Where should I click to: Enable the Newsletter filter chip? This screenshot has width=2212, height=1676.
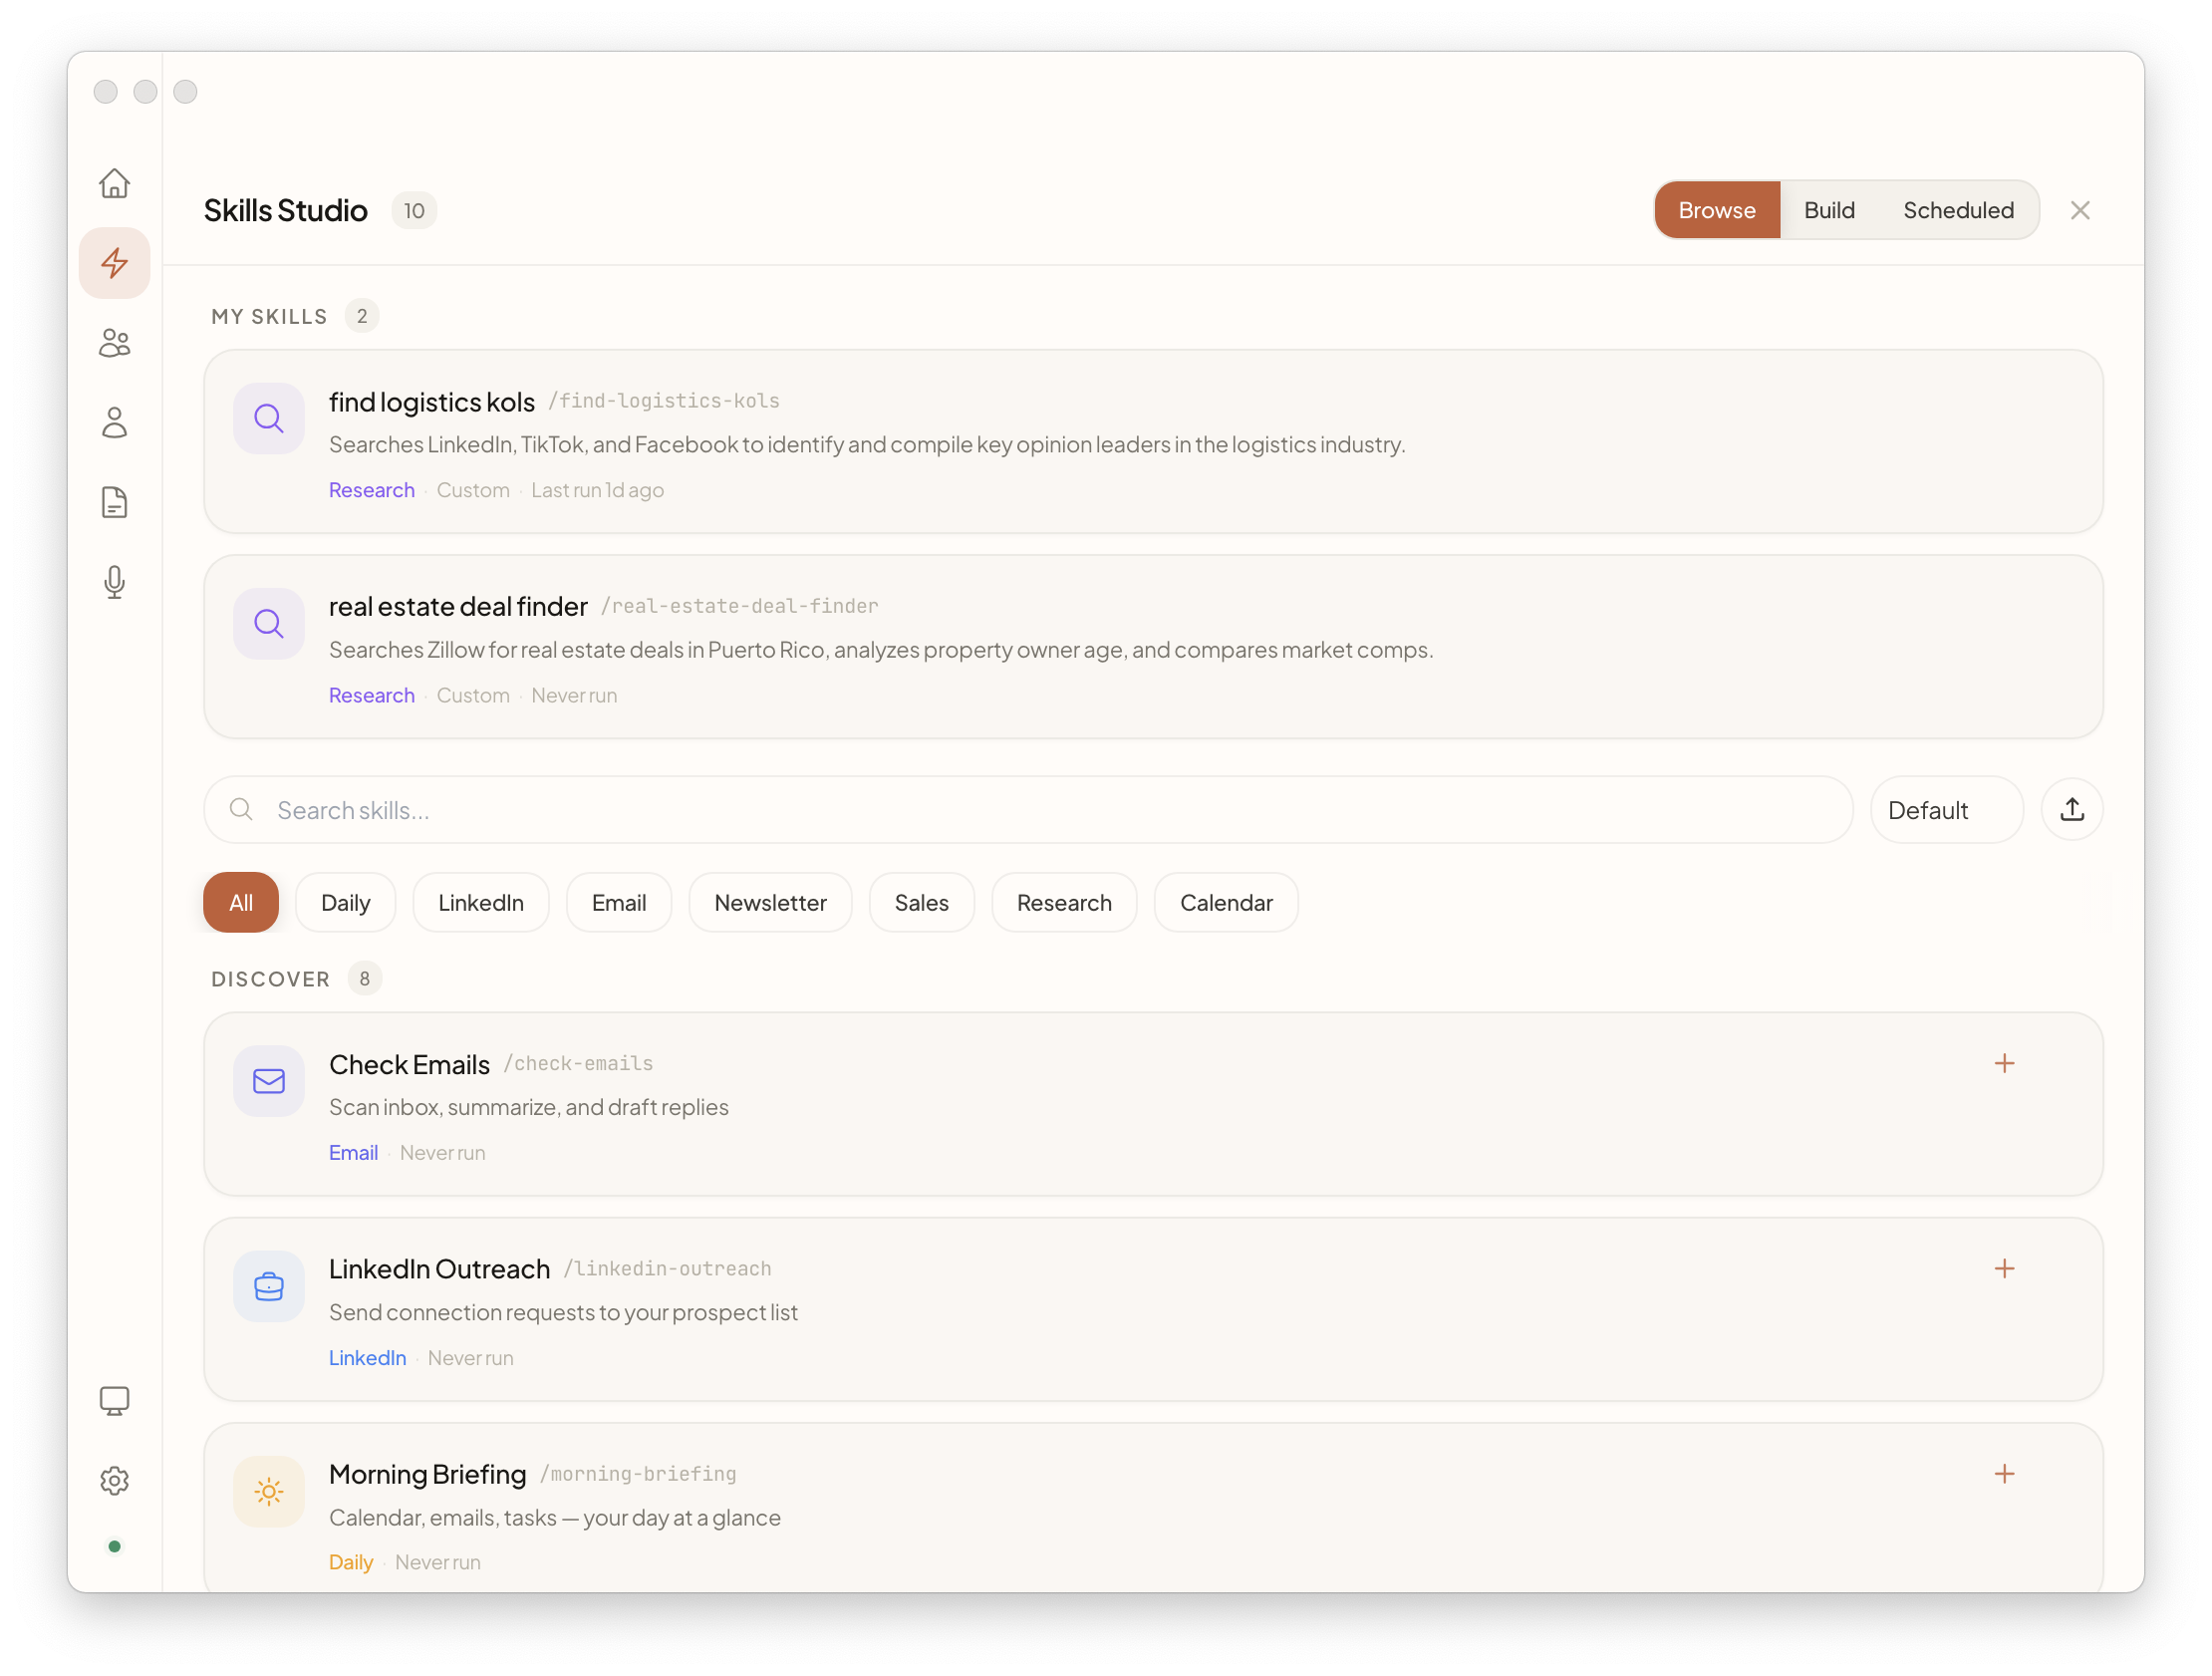[x=770, y=902]
